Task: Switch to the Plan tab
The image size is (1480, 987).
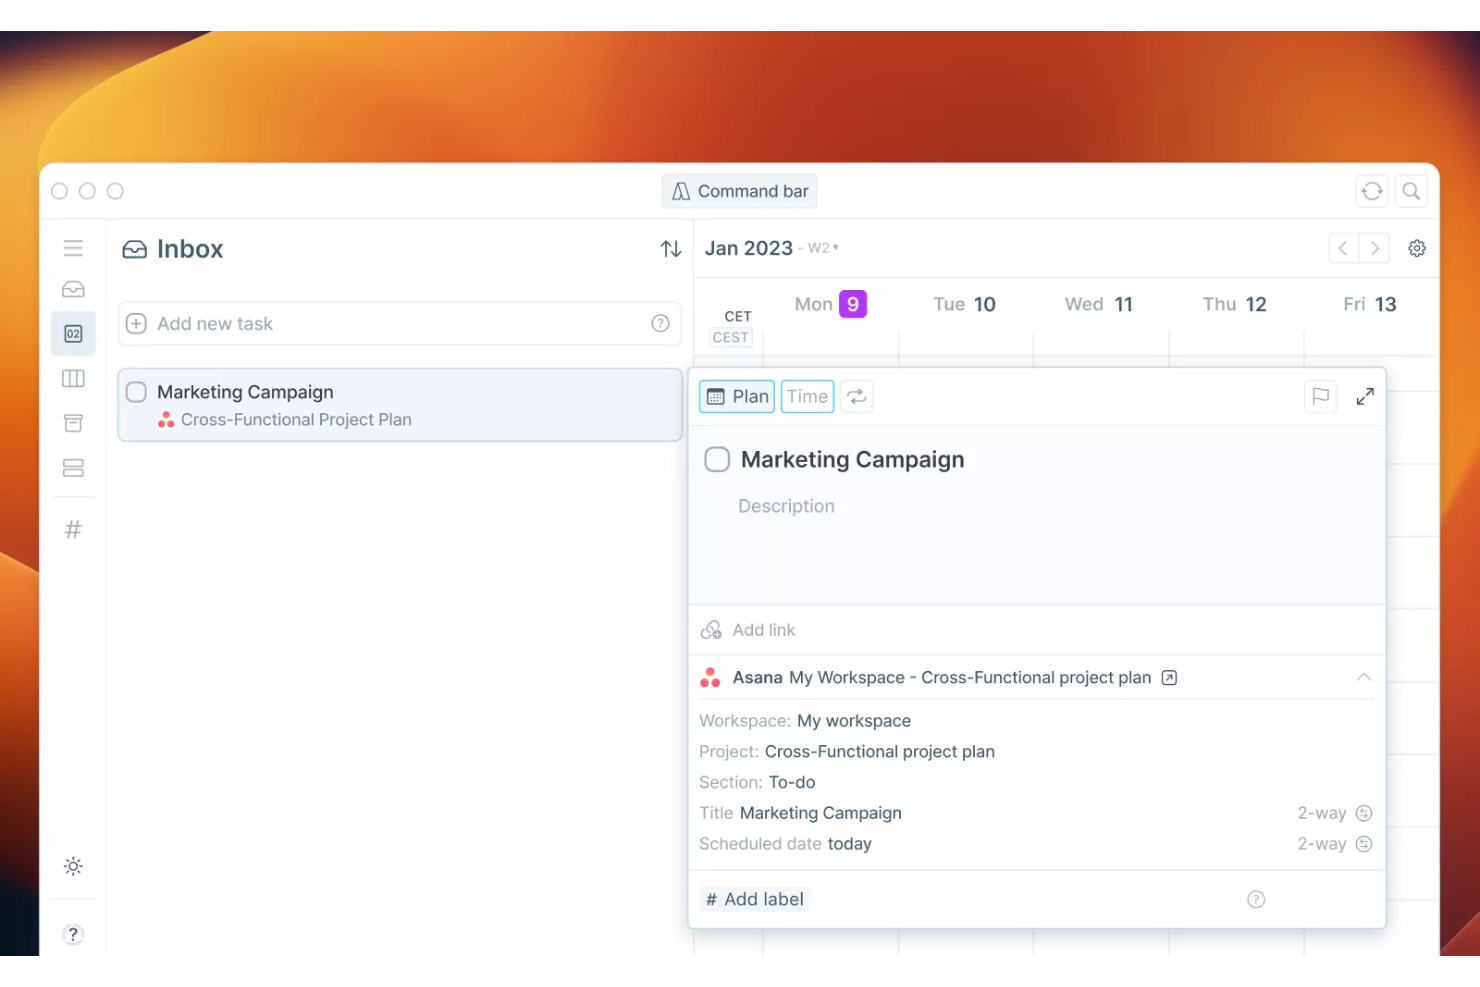Action: click(x=738, y=397)
